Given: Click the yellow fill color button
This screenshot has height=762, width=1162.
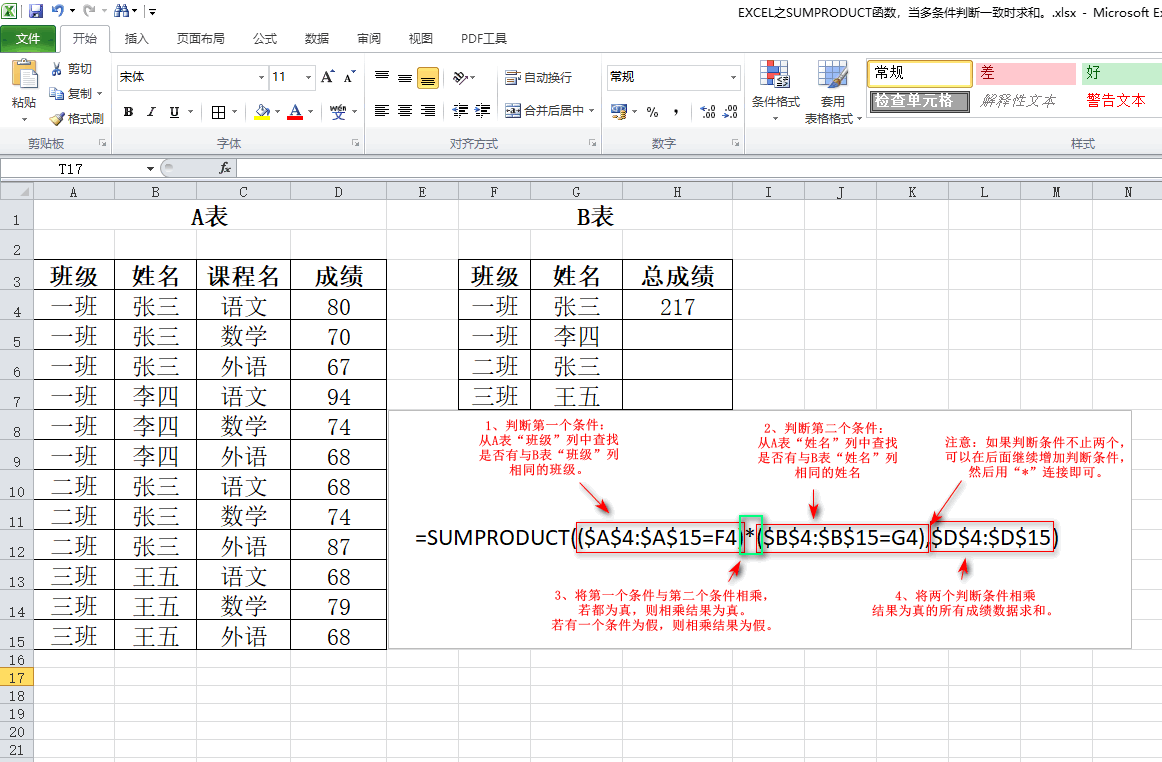Looking at the screenshot, I should point(262,112).
